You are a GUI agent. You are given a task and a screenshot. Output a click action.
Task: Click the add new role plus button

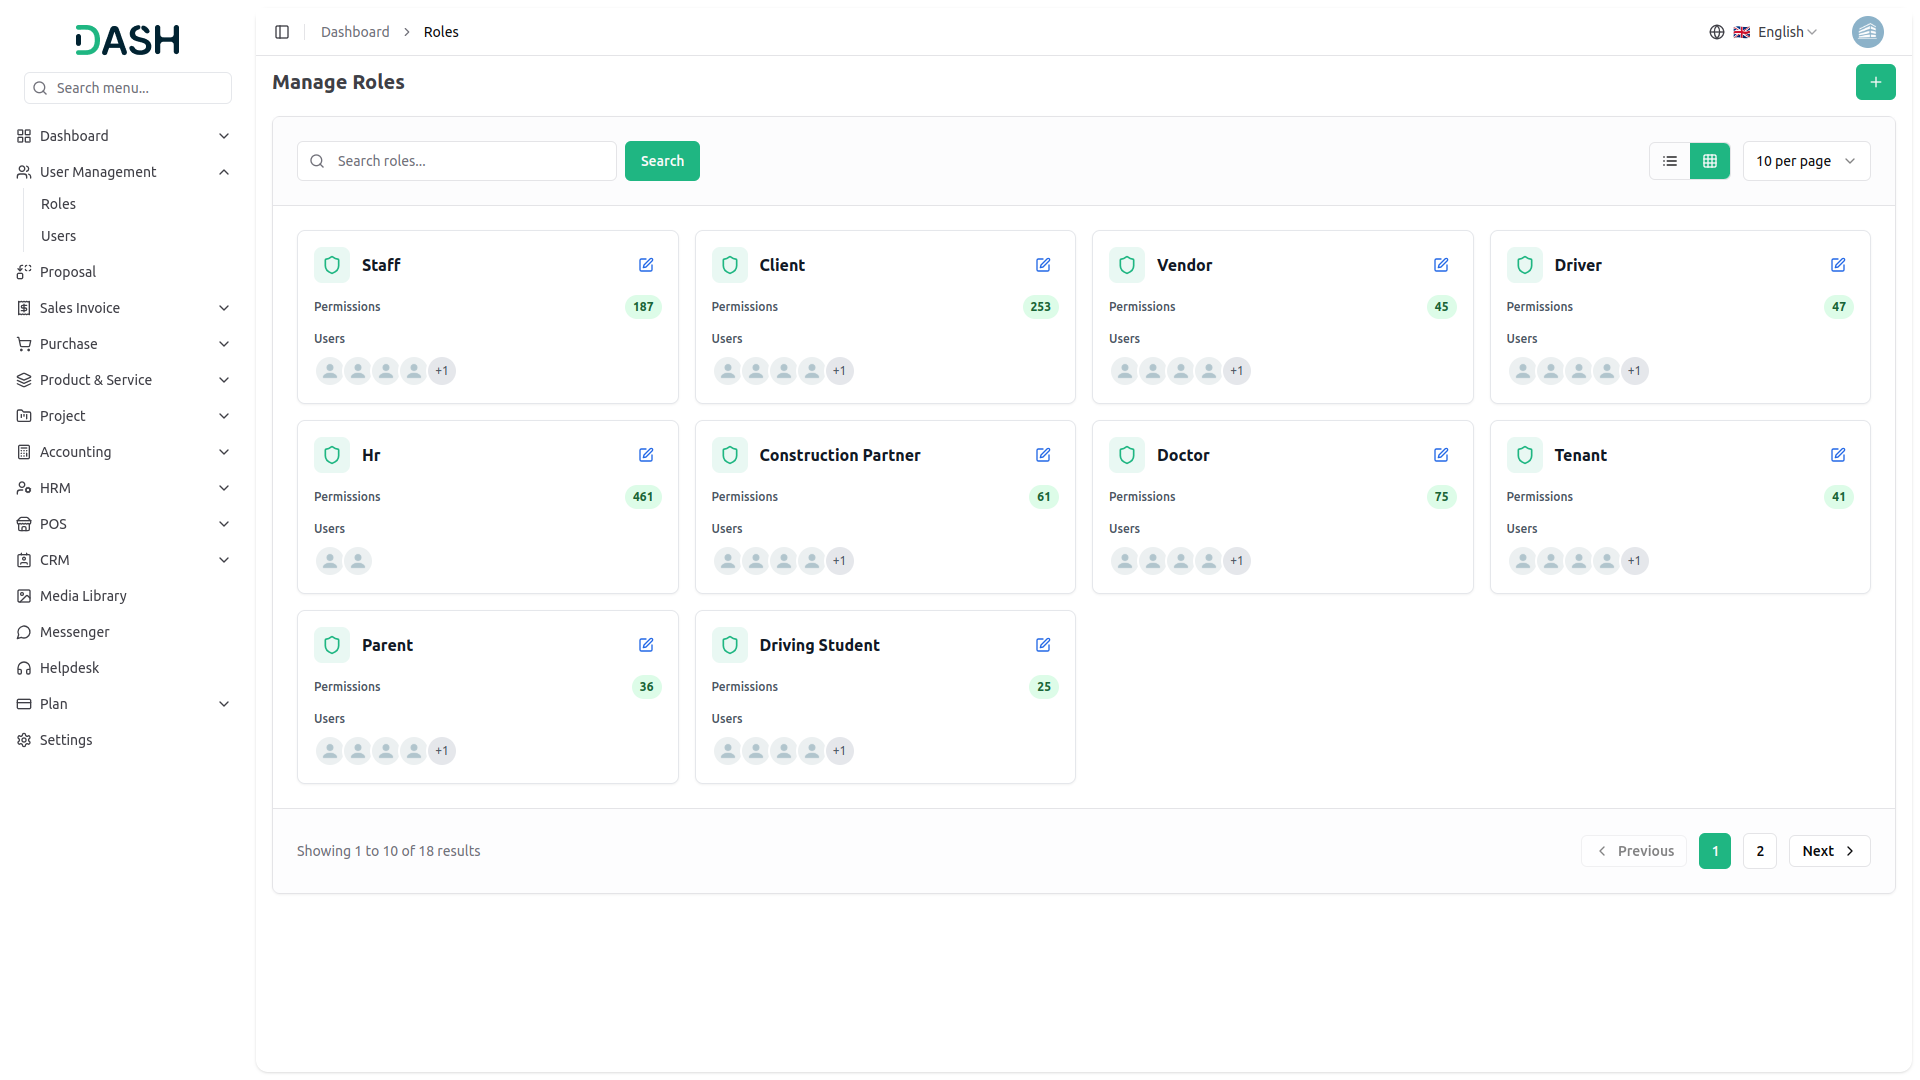point(1875,82)
